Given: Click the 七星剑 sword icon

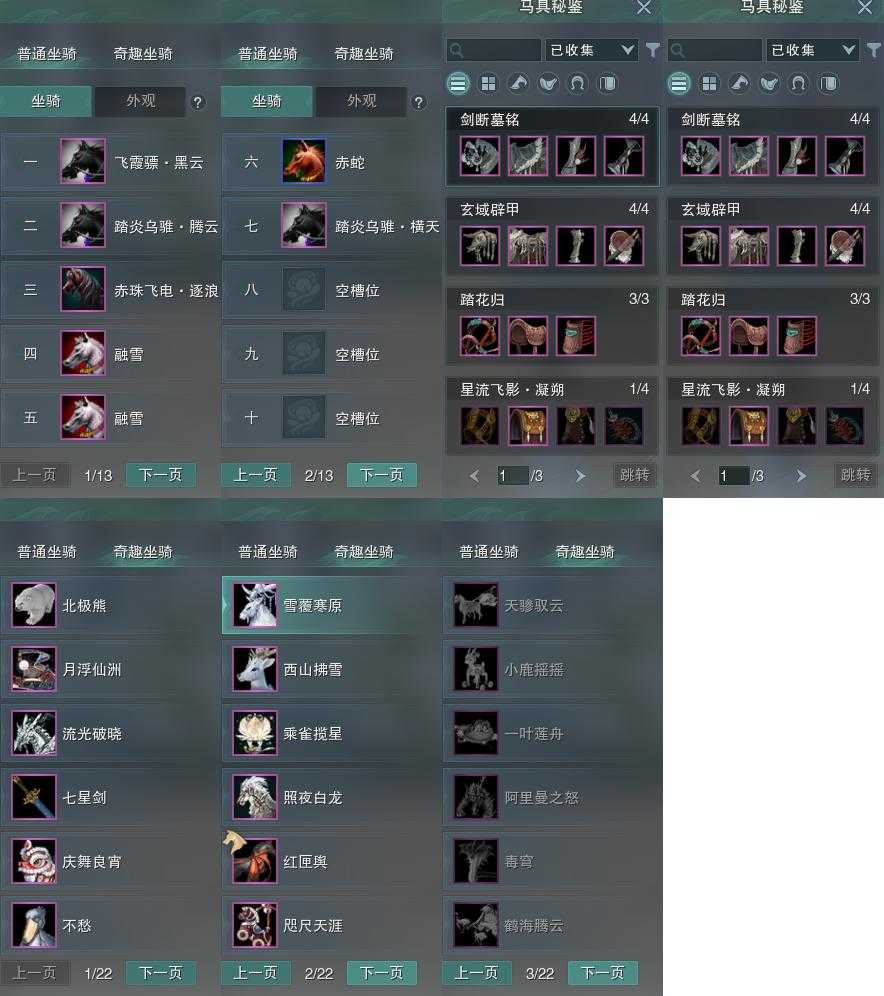Looking at the screenshot, I should (x=34, y=797).
